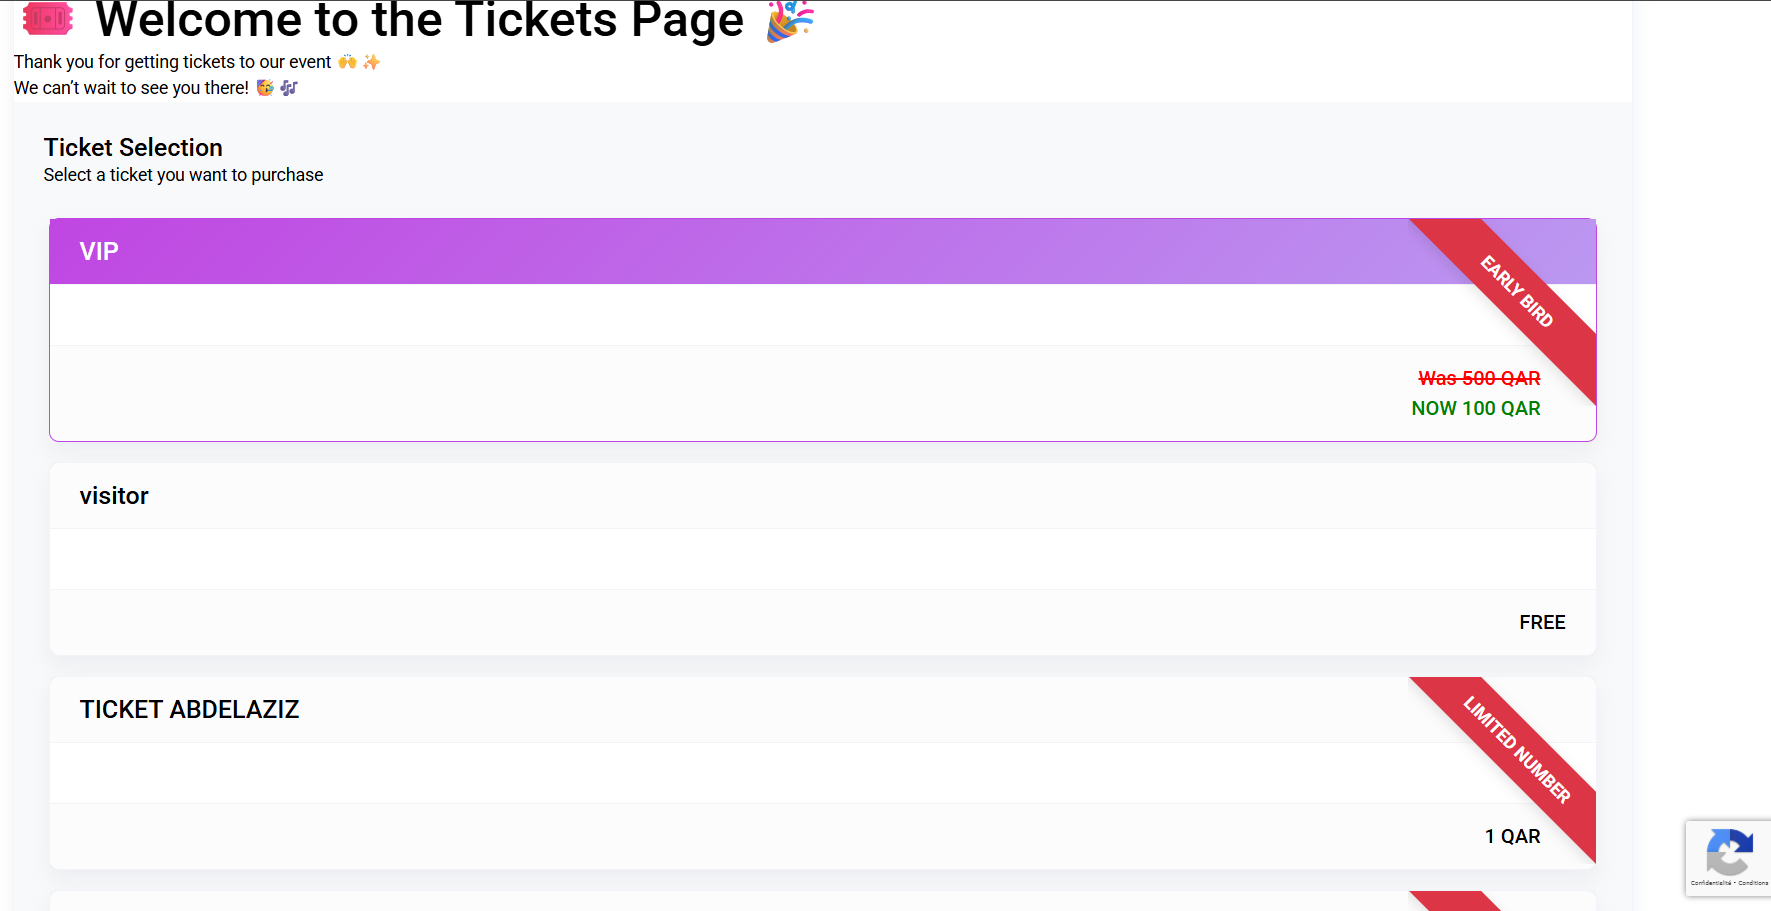Click the partying face emoji
Screen dimensions: 1771x911
click(x=265, y=88)
